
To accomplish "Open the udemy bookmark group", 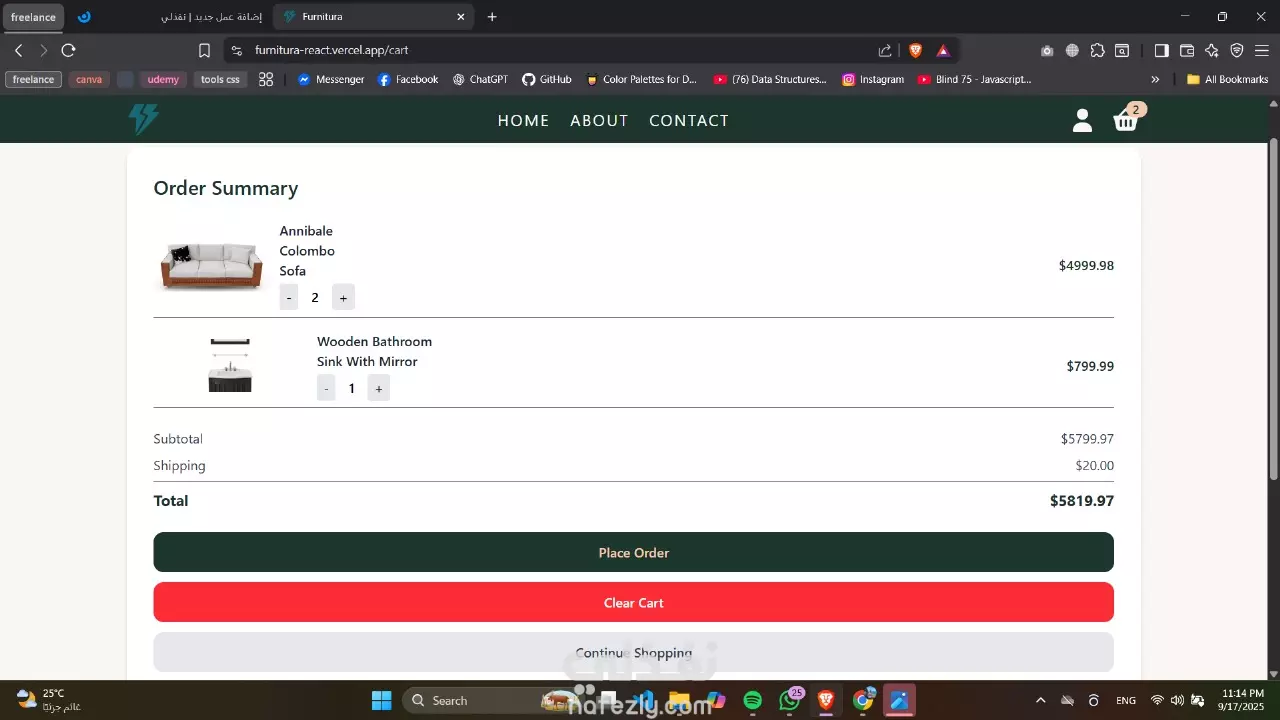I will pos(162,79).
